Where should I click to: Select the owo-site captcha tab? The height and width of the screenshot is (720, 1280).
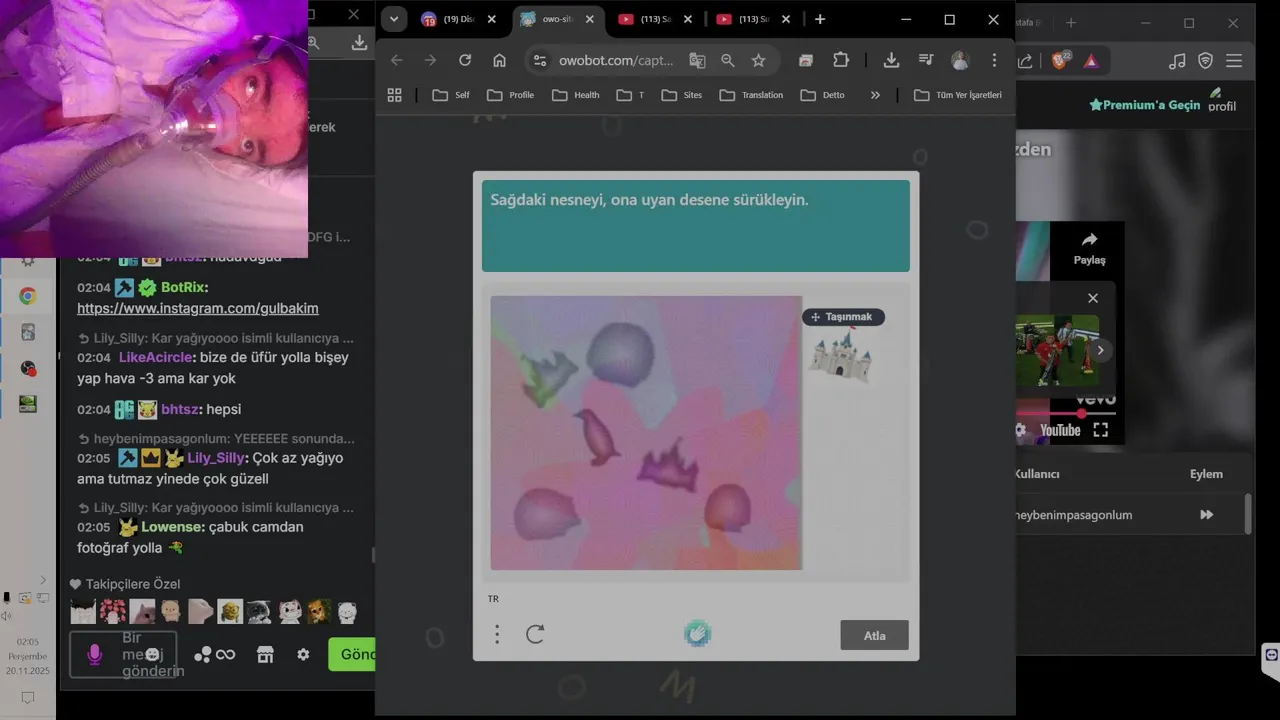(x=558, y=19)
